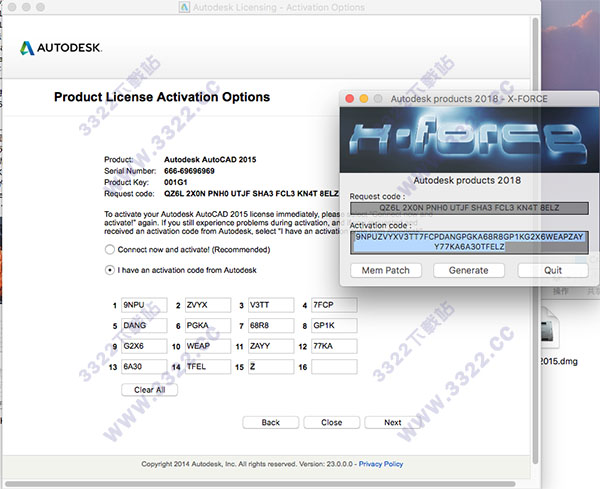Click the Clear All button
Screen dimensions: 600x489
pos(149,390)
